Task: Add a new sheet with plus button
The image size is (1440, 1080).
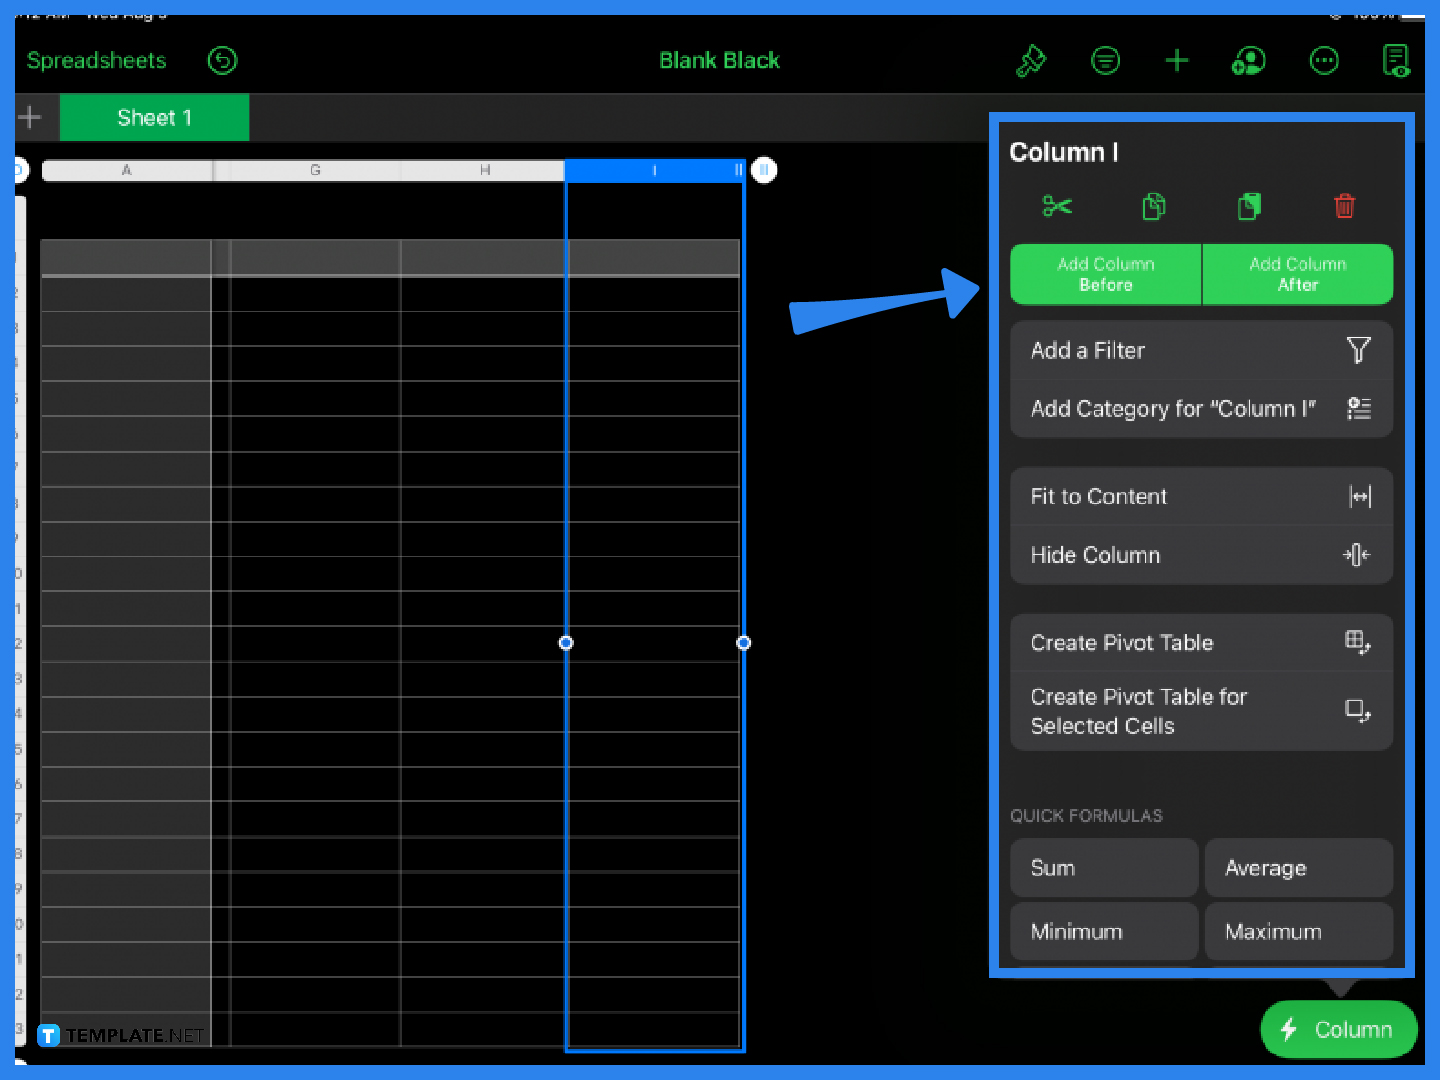Action: 30,118
